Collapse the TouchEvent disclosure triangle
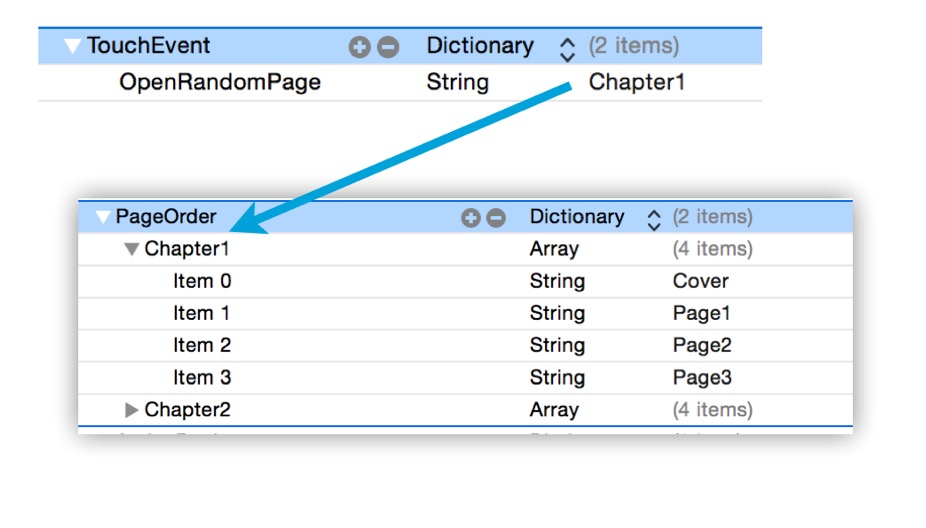Image resolution: width=926 pixels, height=528 pixels. 72,46
